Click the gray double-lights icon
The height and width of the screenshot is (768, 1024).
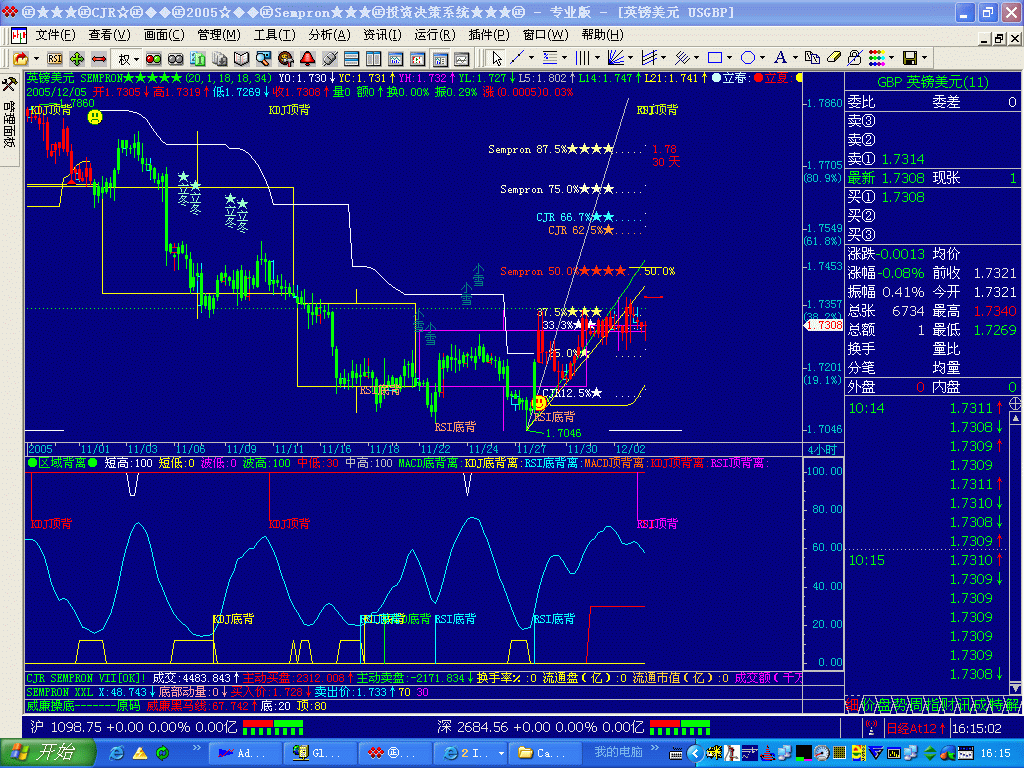point(175,59)
